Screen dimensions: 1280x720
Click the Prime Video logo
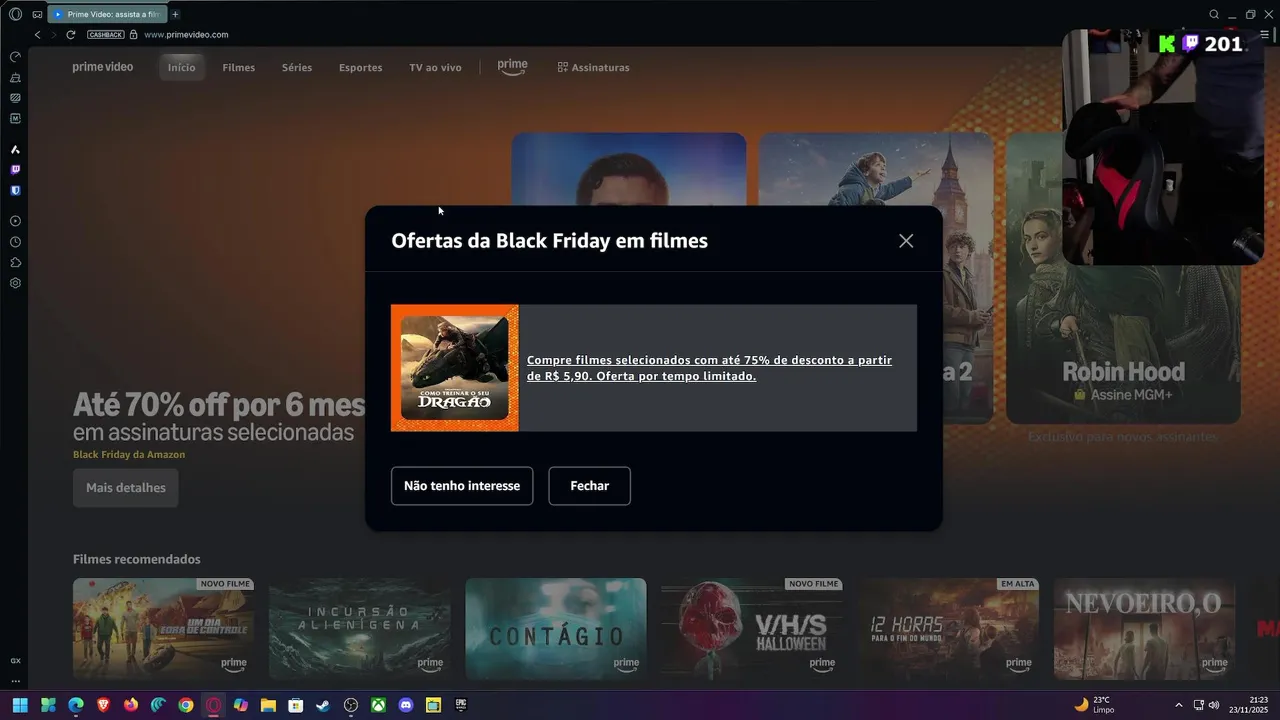tap(102, 67)
